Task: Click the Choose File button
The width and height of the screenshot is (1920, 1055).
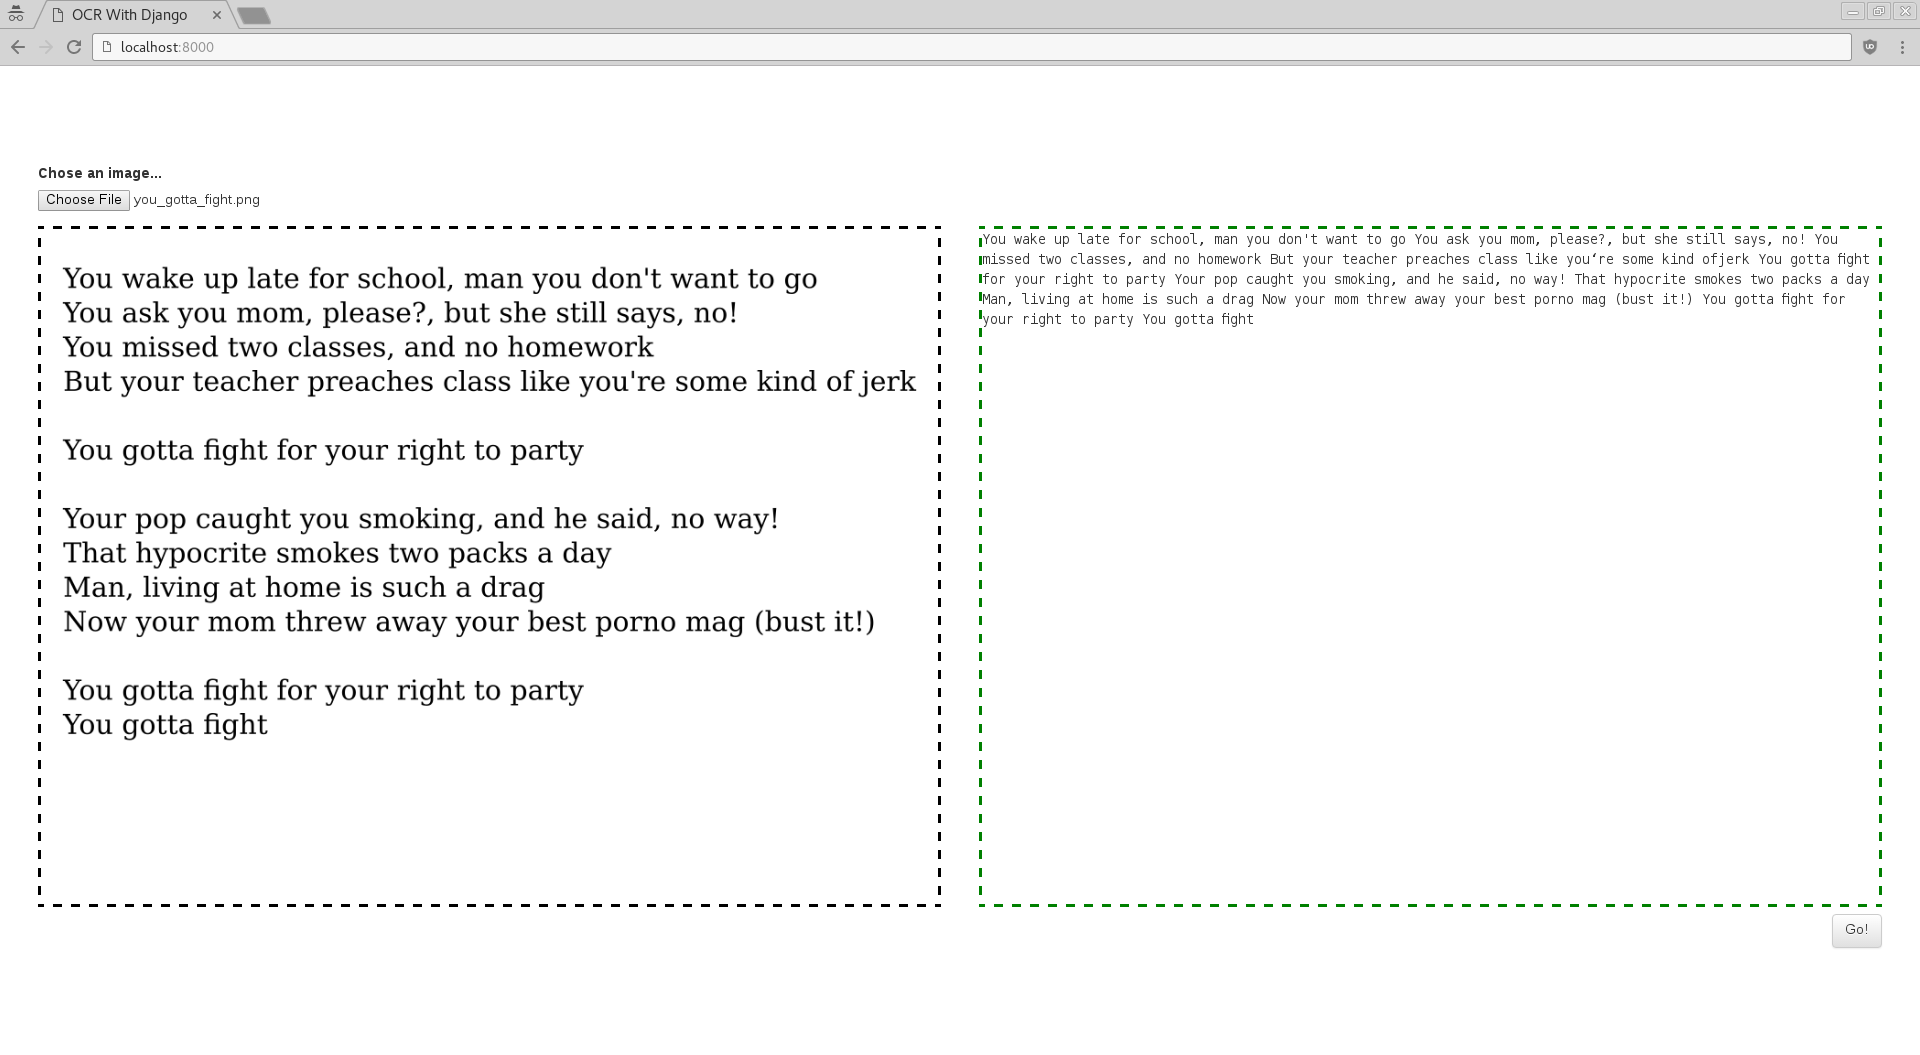Action: point(84,200)
